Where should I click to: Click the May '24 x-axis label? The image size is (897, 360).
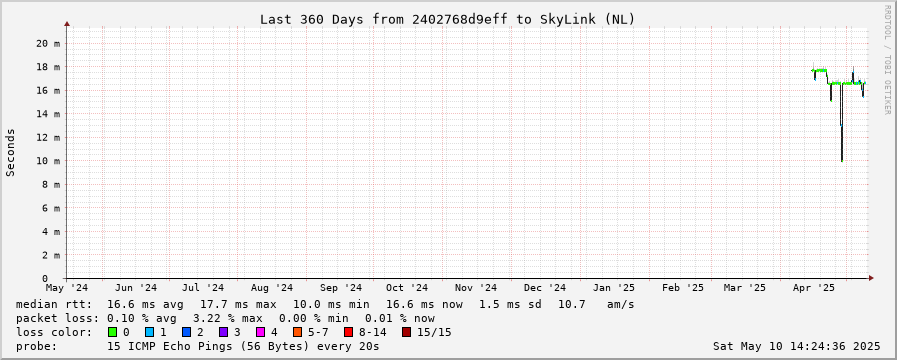tap(67, 287)
